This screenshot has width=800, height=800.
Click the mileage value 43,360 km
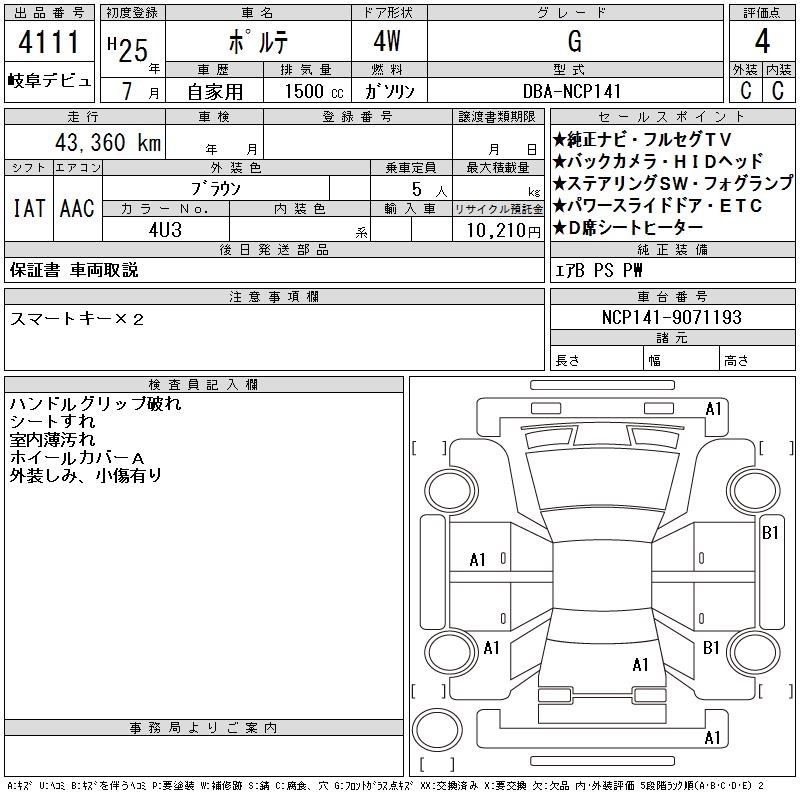[x=108, y=142]
